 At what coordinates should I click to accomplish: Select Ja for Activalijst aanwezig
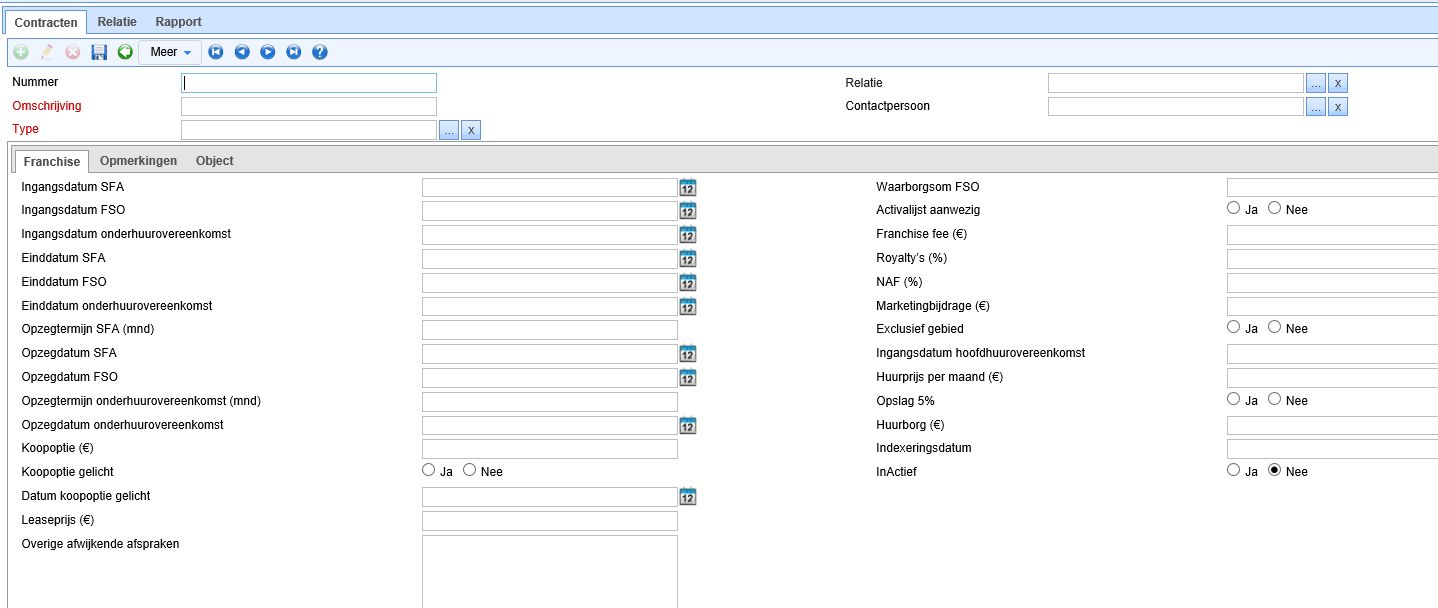pyautogui.click(x=1233, y=208)
